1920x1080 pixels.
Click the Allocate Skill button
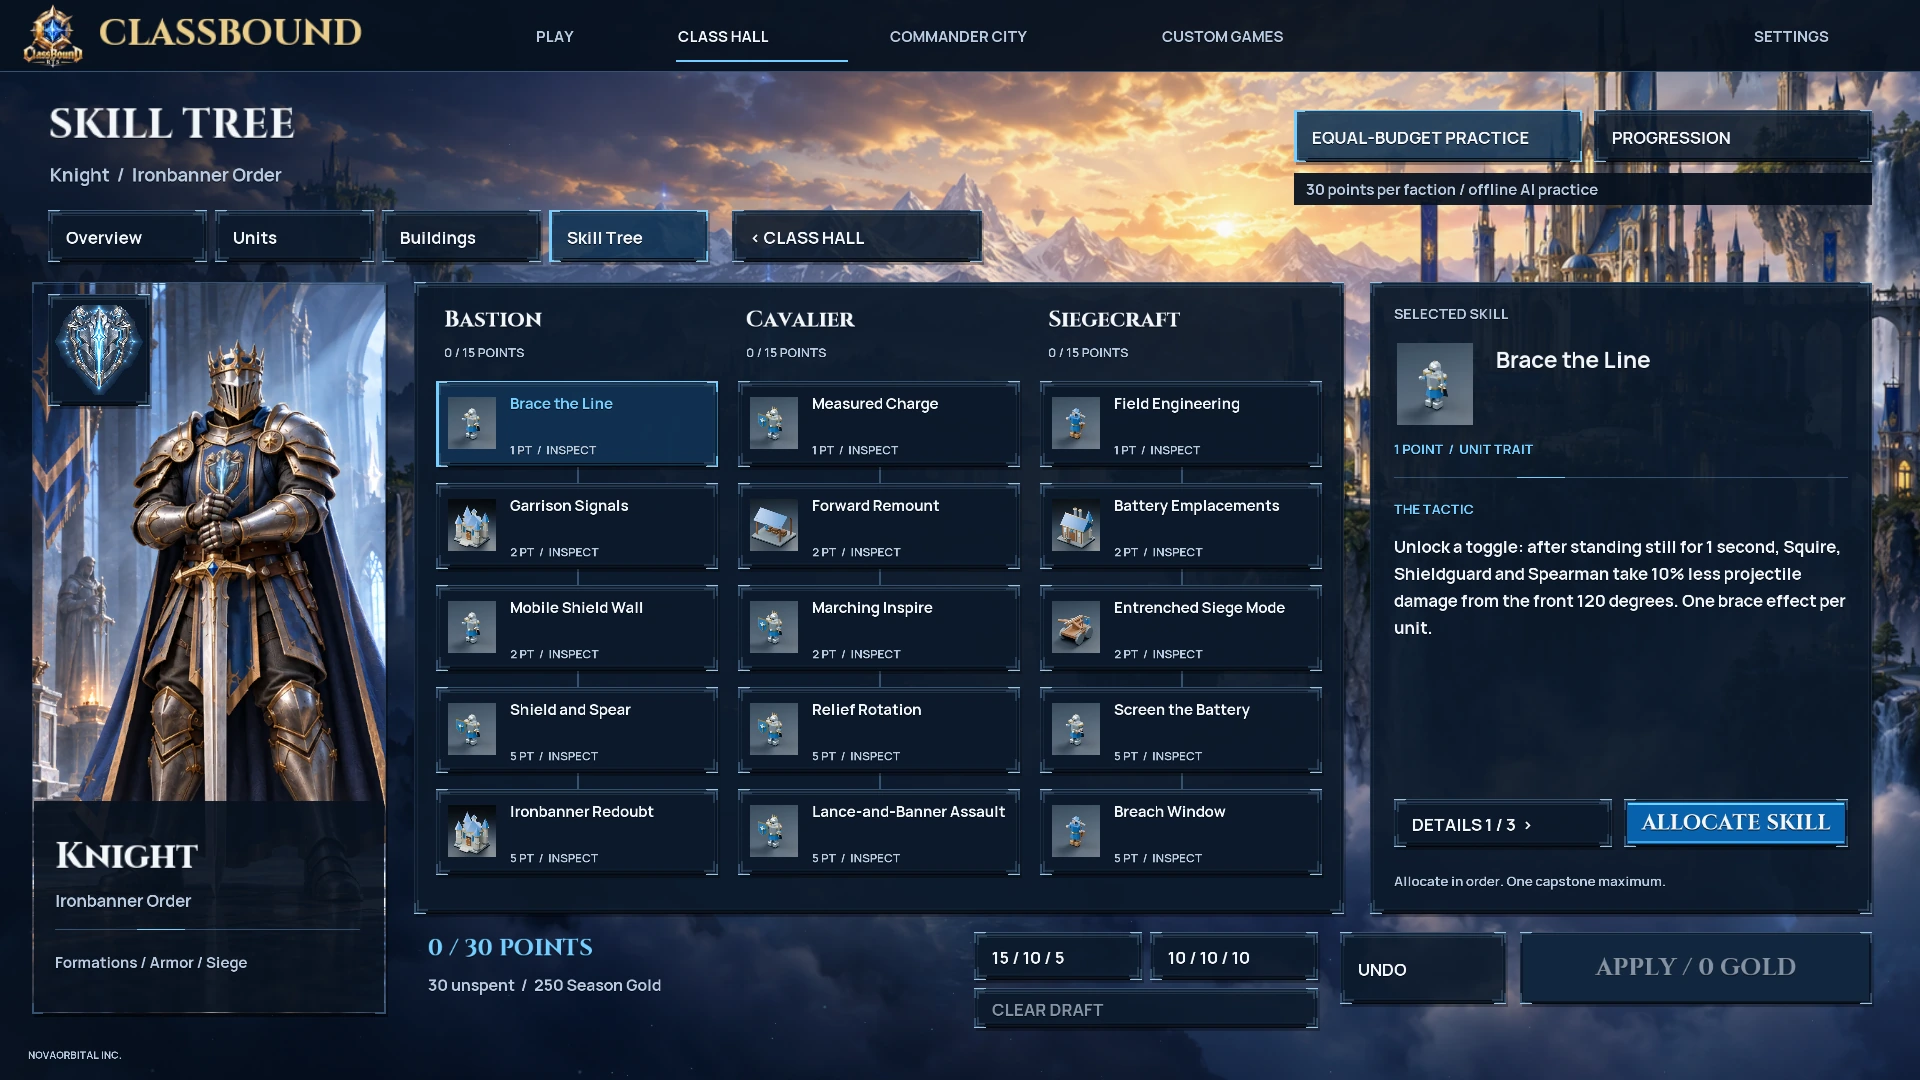tap(1736, 823)
